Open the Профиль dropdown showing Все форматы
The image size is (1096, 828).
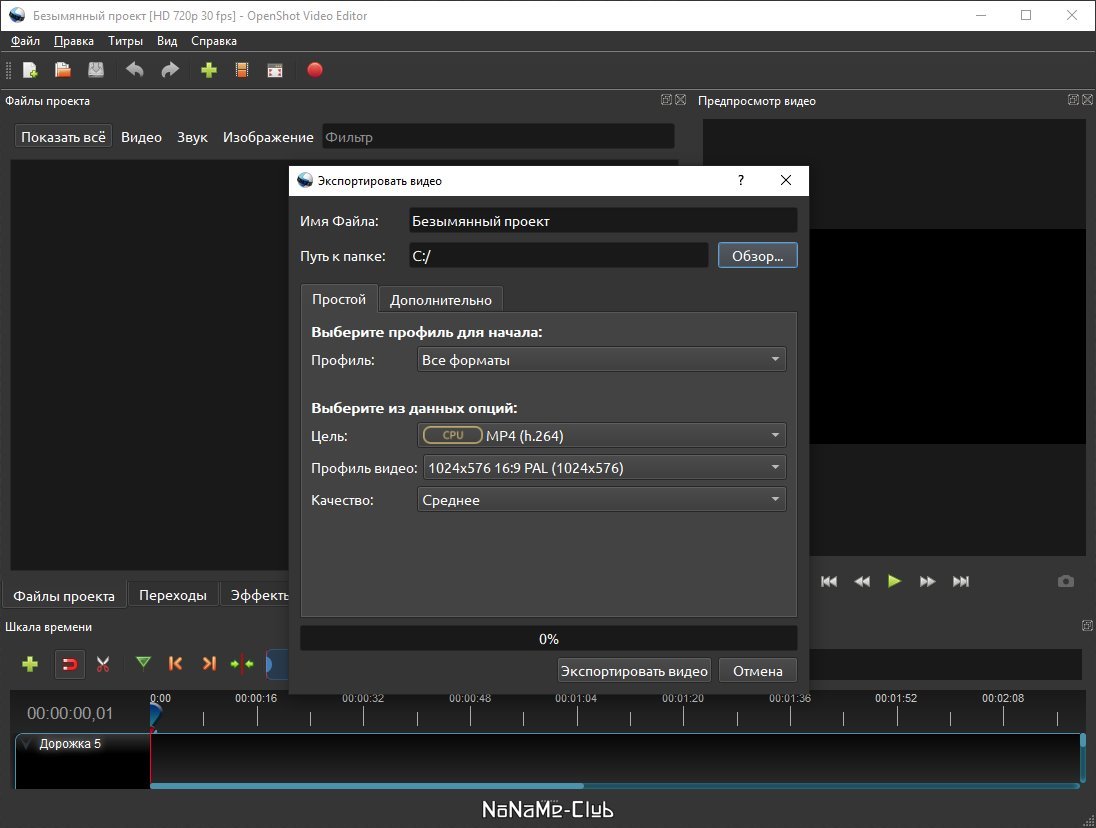click(x=601, y=360)
